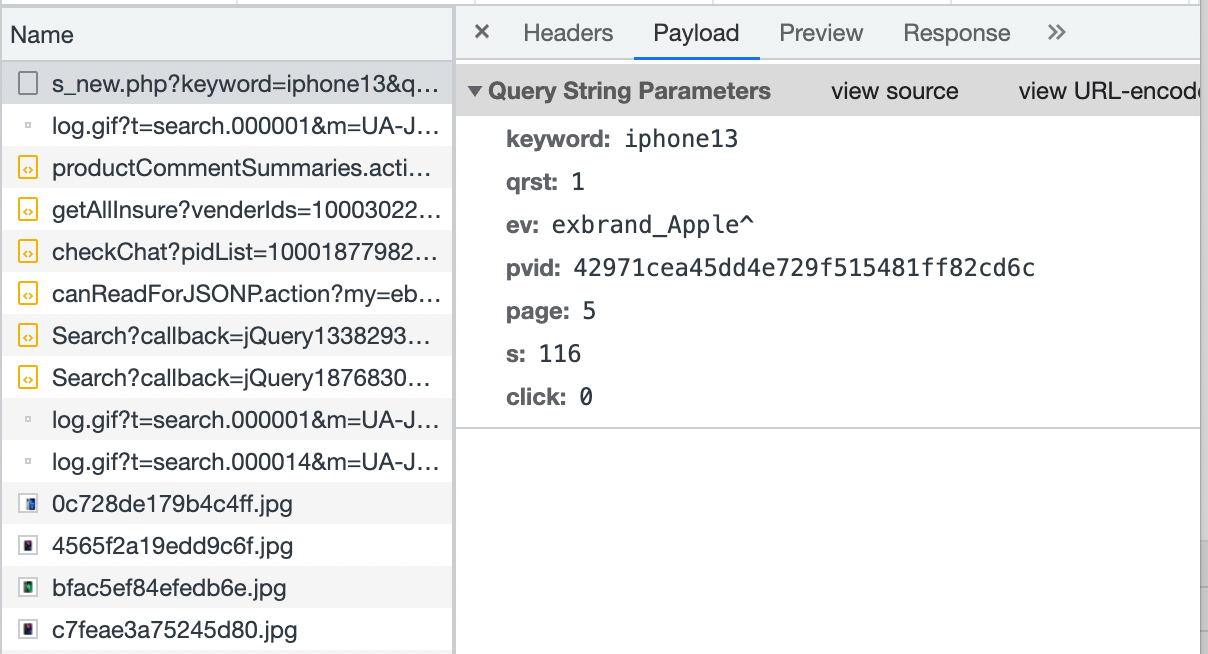1208x654 pixels.
Task: Click the keyword value iphone13
Action: click(x=681, y=139)
